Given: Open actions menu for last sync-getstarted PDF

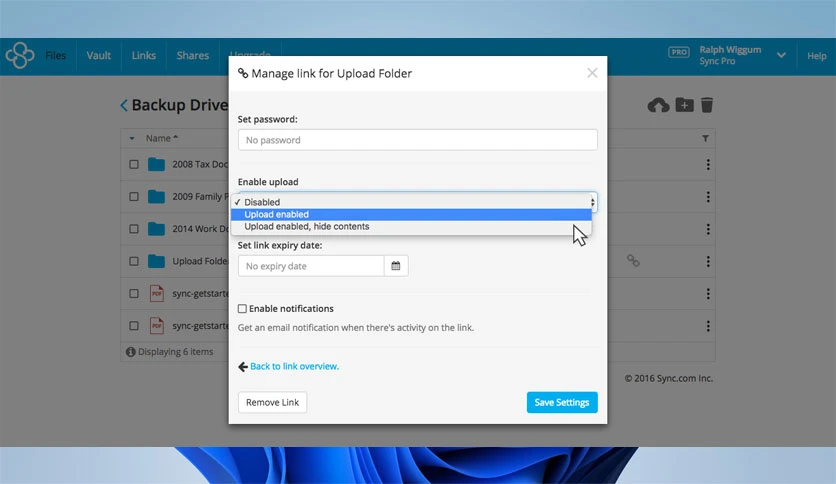Looking at the screenshot, I should 708,326.
